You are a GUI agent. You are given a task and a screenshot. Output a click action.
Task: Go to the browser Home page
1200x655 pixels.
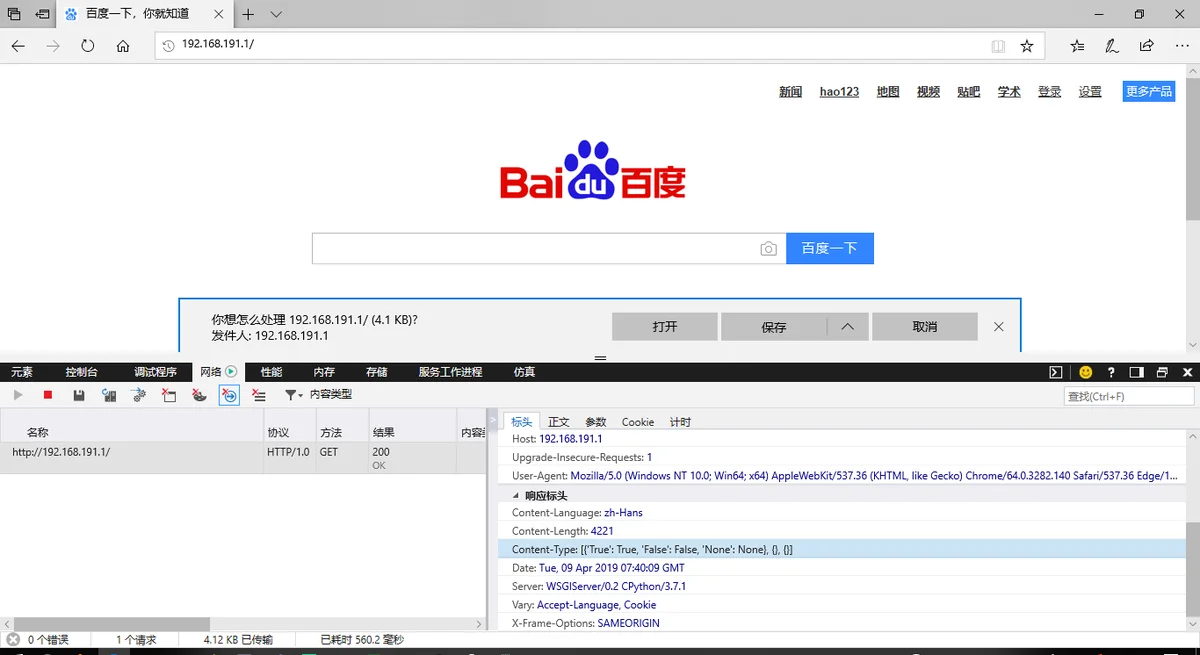coord(123,46)
